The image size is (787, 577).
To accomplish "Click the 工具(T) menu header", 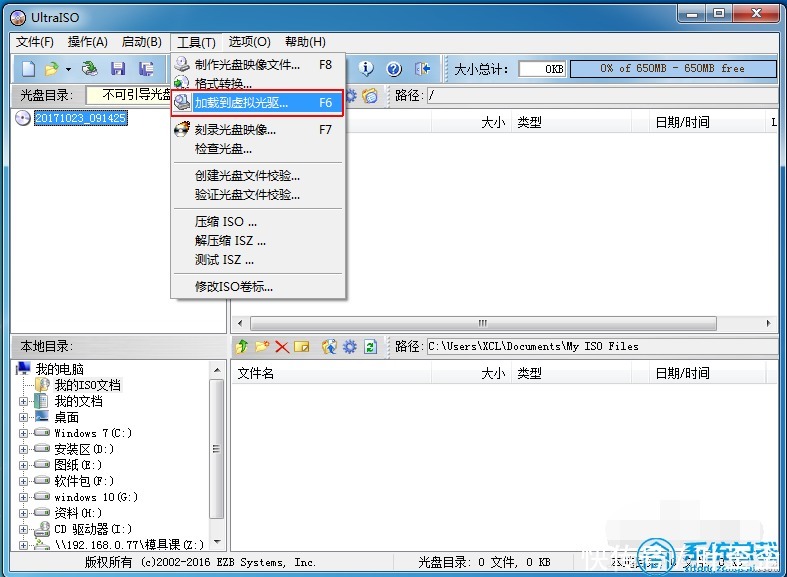I will click(x=196, y=42).
